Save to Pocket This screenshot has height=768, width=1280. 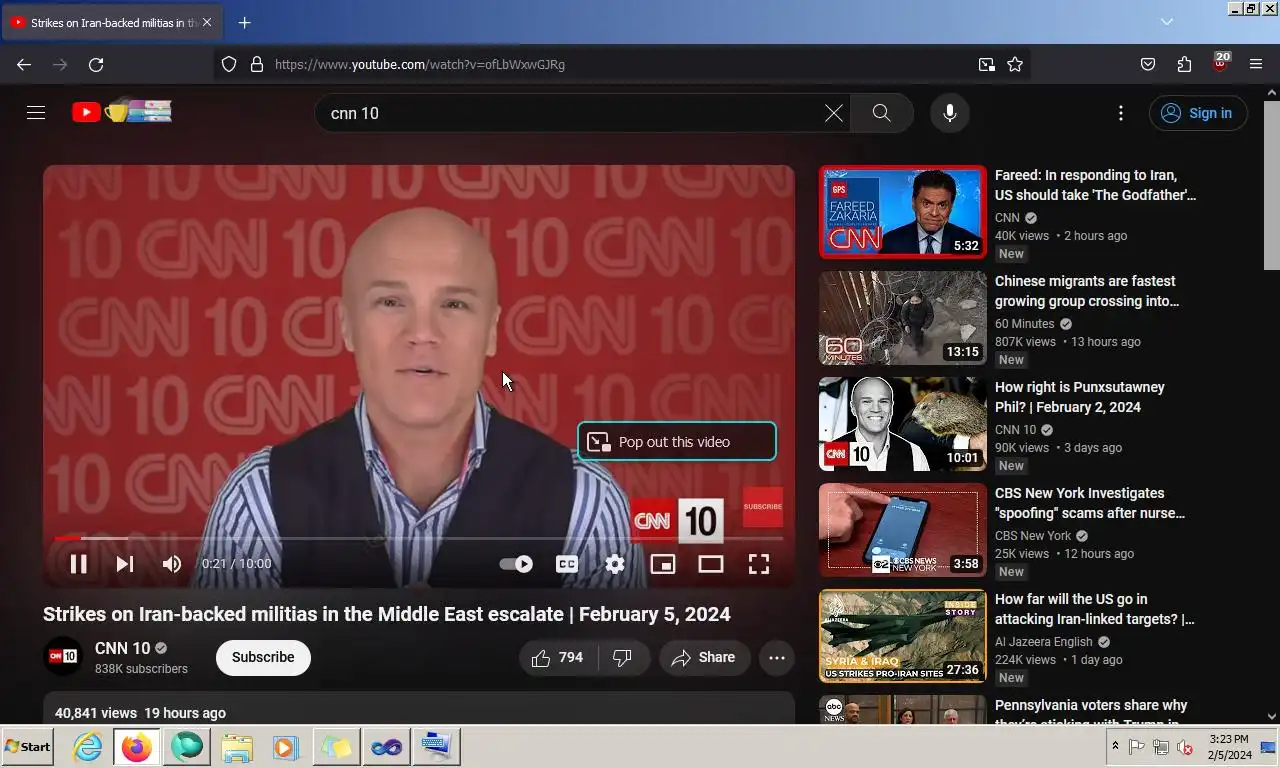tap(1148, 64)
